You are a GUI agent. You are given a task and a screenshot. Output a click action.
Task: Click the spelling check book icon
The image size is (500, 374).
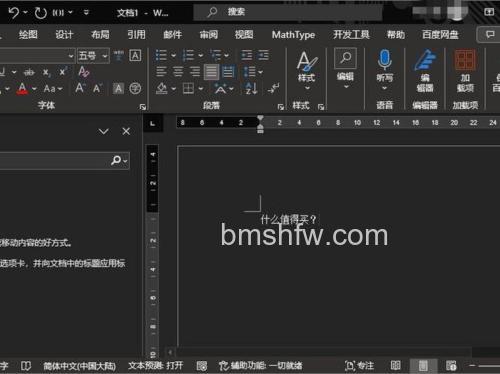click(x=26, y=366)
